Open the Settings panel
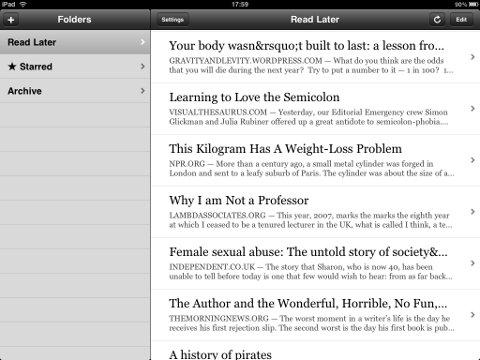The image size is (480, 360). (173, 20)
